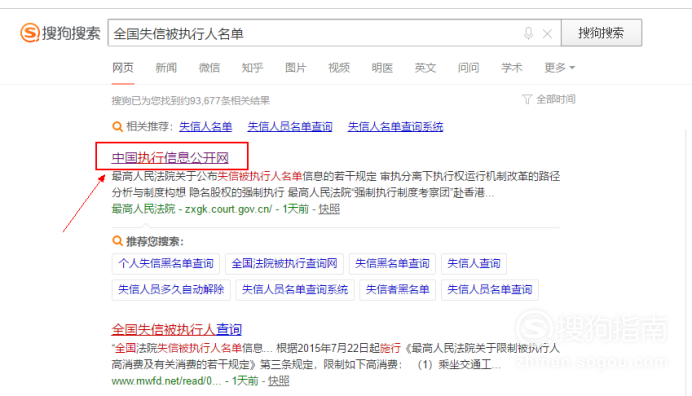The image size is (692, 396).
Task: Click the Sogou logo icon
Action: click(x=30, y=33)
